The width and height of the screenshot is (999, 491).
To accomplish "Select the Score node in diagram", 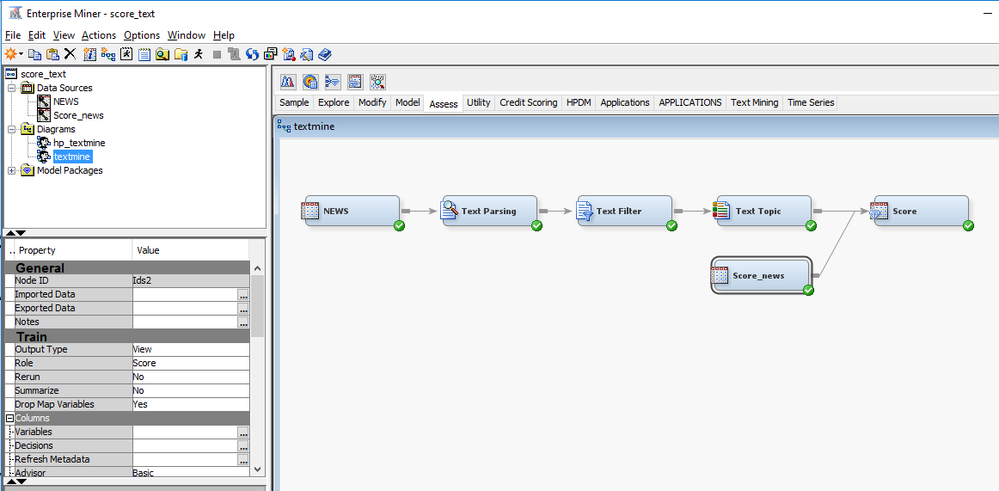I will pyautogui.click(x=921, y=211).
